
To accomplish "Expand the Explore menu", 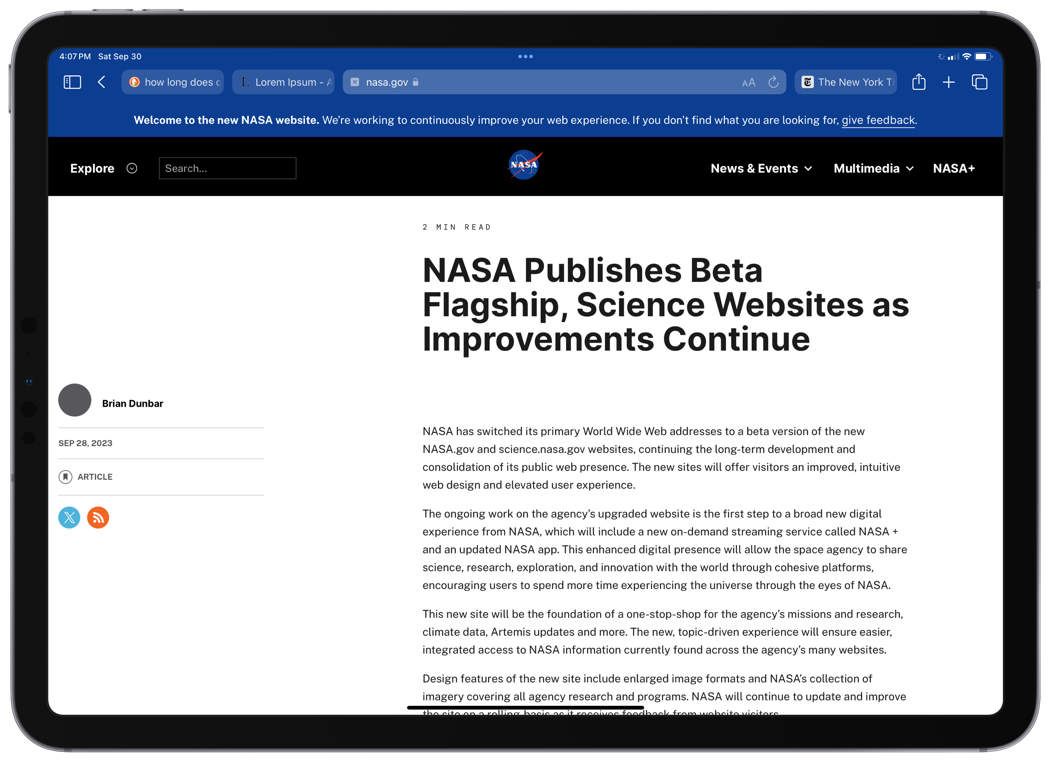I will click(103, 168).
